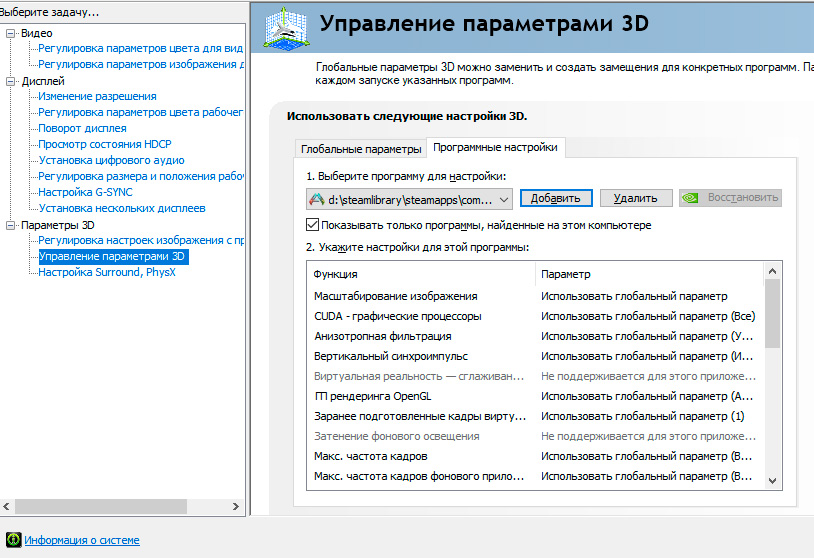Click parameter value for Анизотропная фильтрация

click(647, 336)
